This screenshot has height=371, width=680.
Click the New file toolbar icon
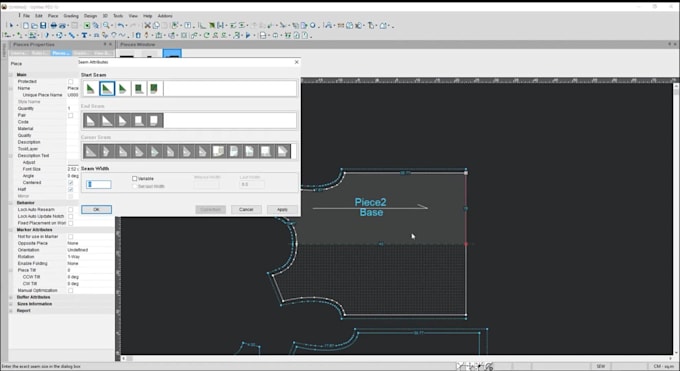[26, 26]
